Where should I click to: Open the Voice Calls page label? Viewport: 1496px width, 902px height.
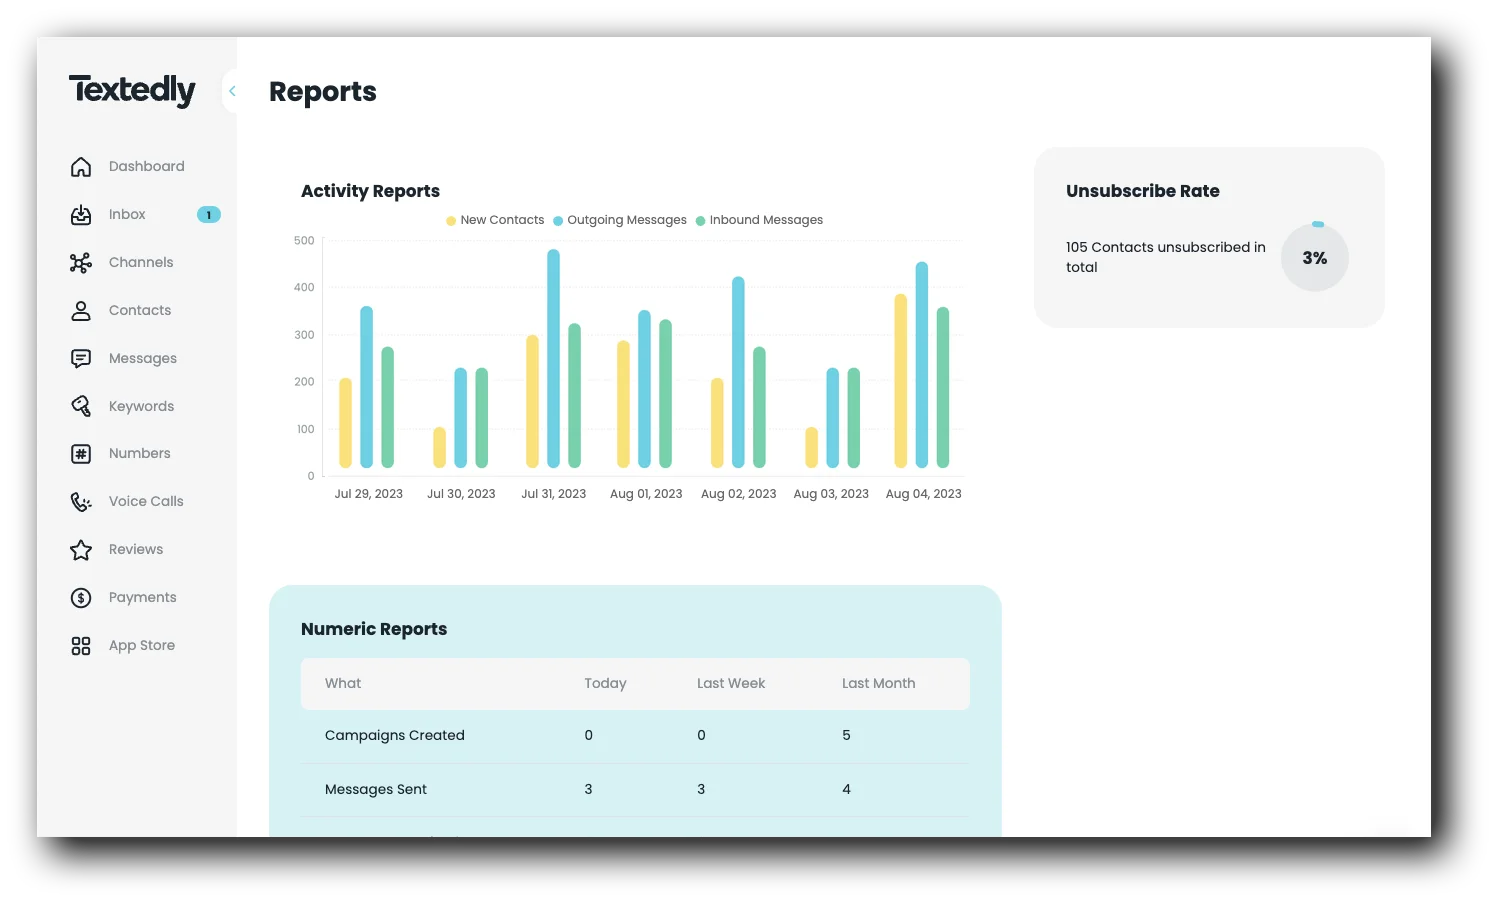point(146,501)
